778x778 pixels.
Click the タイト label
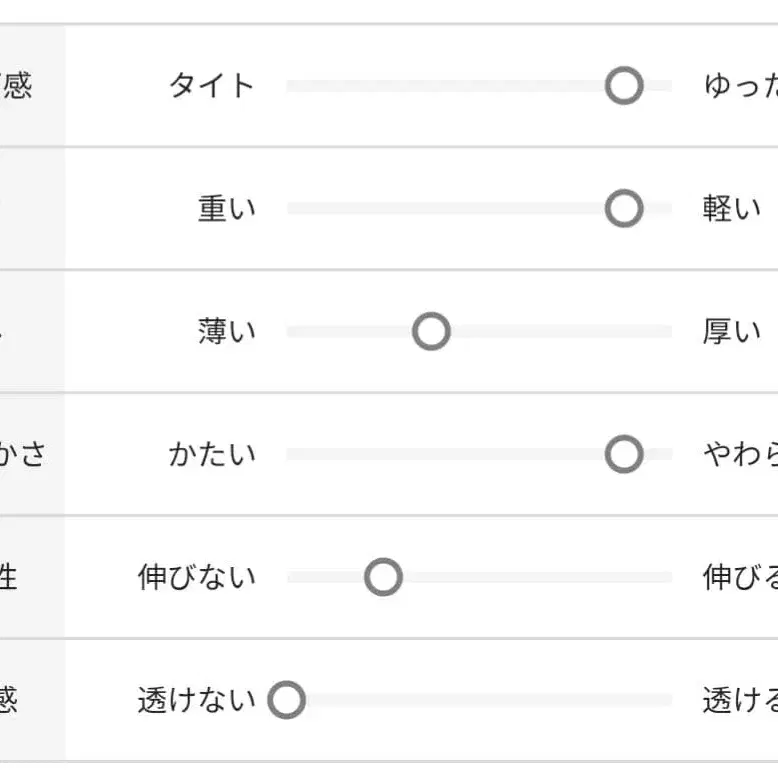(x=212, y=86)
